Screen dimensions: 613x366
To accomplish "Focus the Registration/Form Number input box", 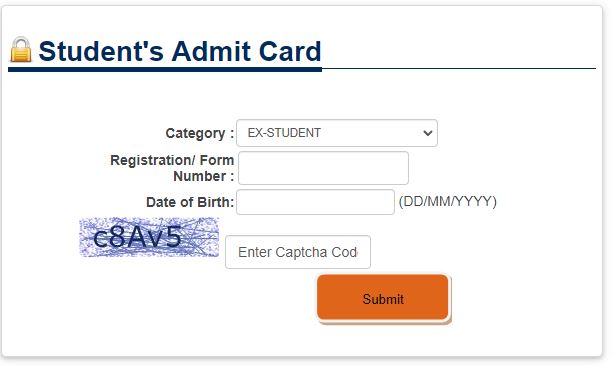I will [323, 168].
